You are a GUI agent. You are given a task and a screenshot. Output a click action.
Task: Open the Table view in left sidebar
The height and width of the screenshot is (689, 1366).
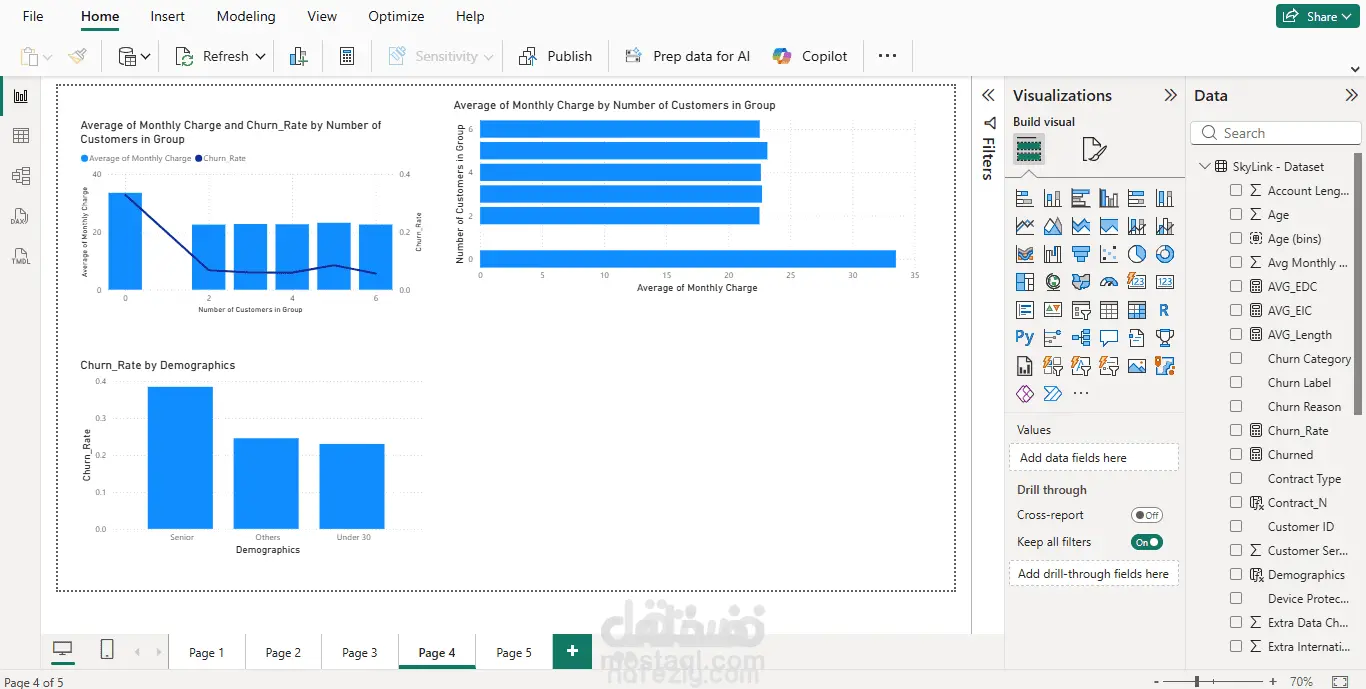point(20,136)
